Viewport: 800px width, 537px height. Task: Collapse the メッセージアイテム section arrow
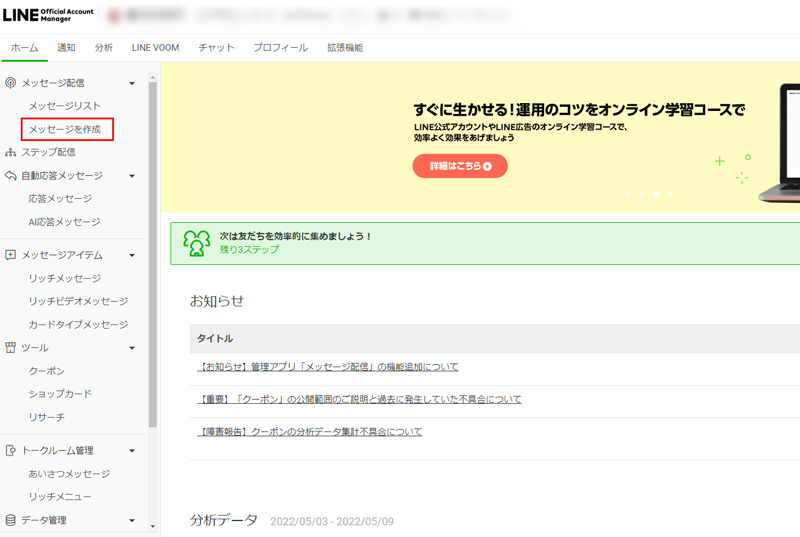[132, 255]
